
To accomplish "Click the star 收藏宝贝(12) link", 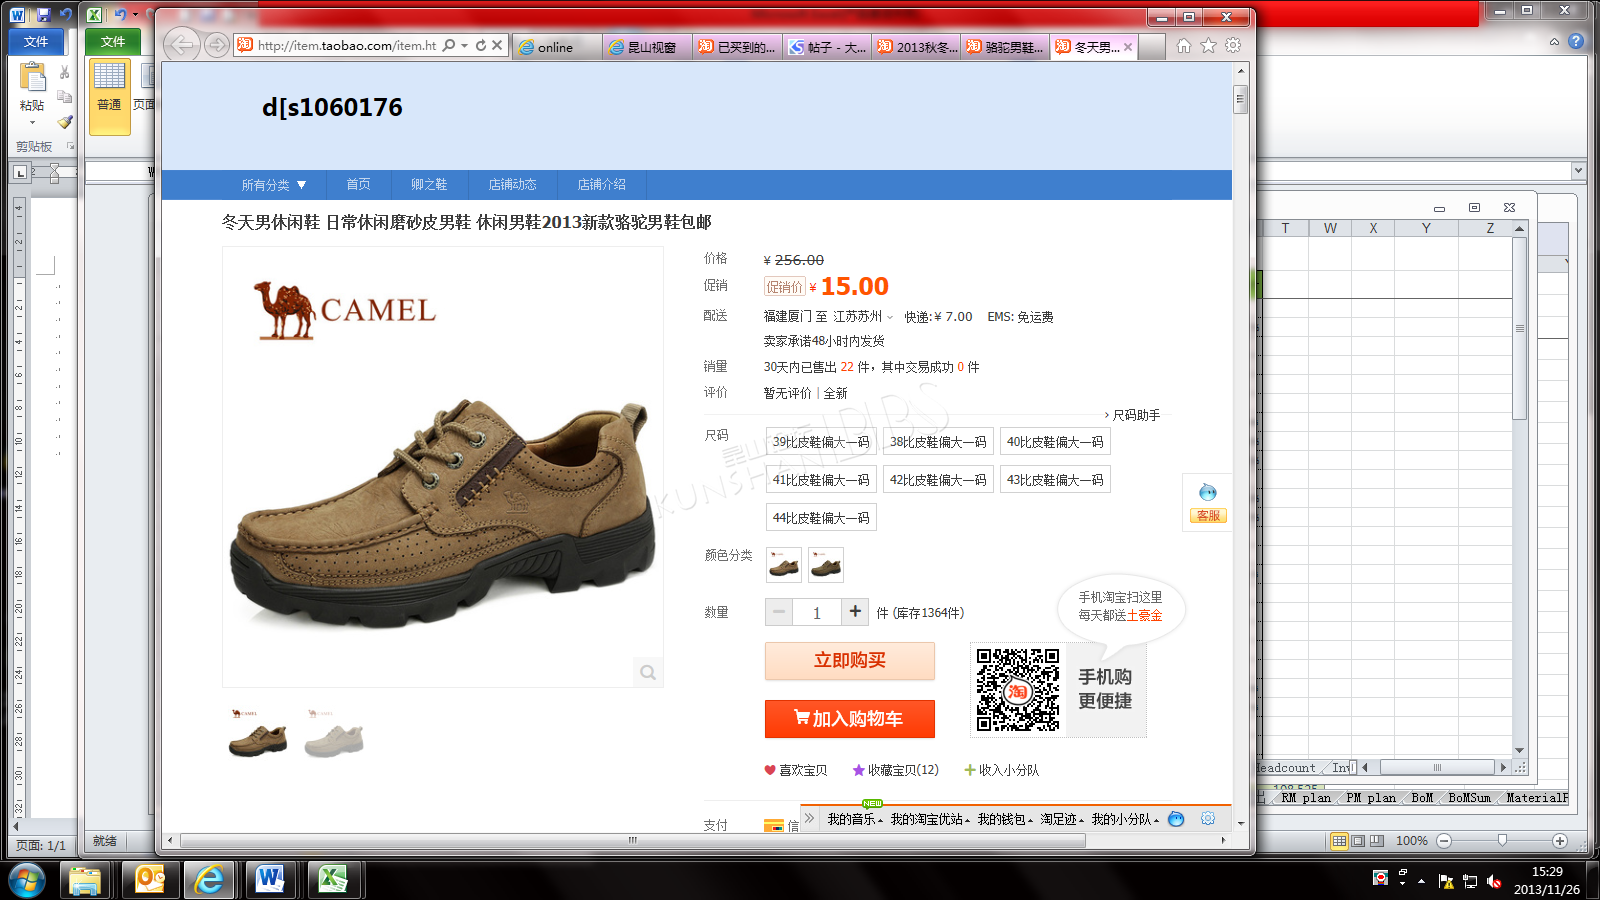I will (x=896, y=770).
